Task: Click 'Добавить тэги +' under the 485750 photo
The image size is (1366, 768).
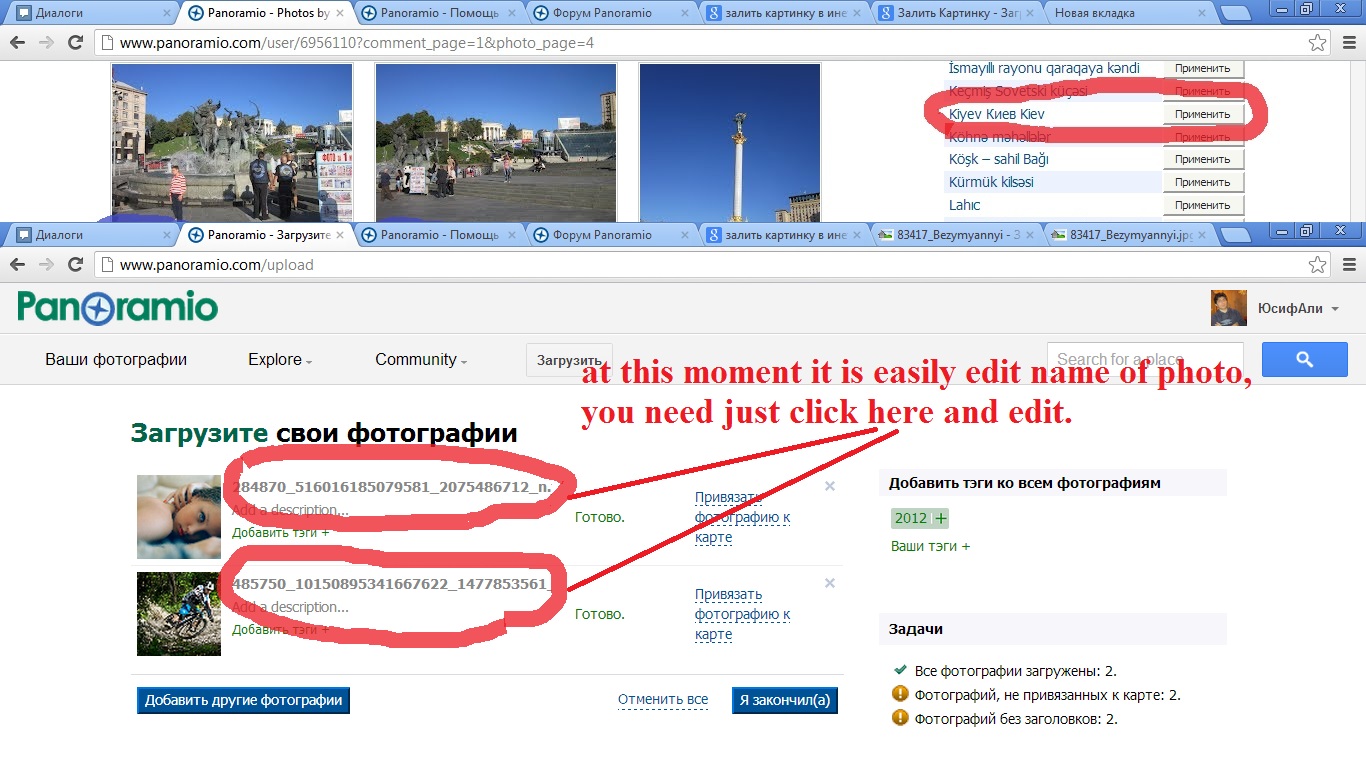Action: tap(281, 630)
